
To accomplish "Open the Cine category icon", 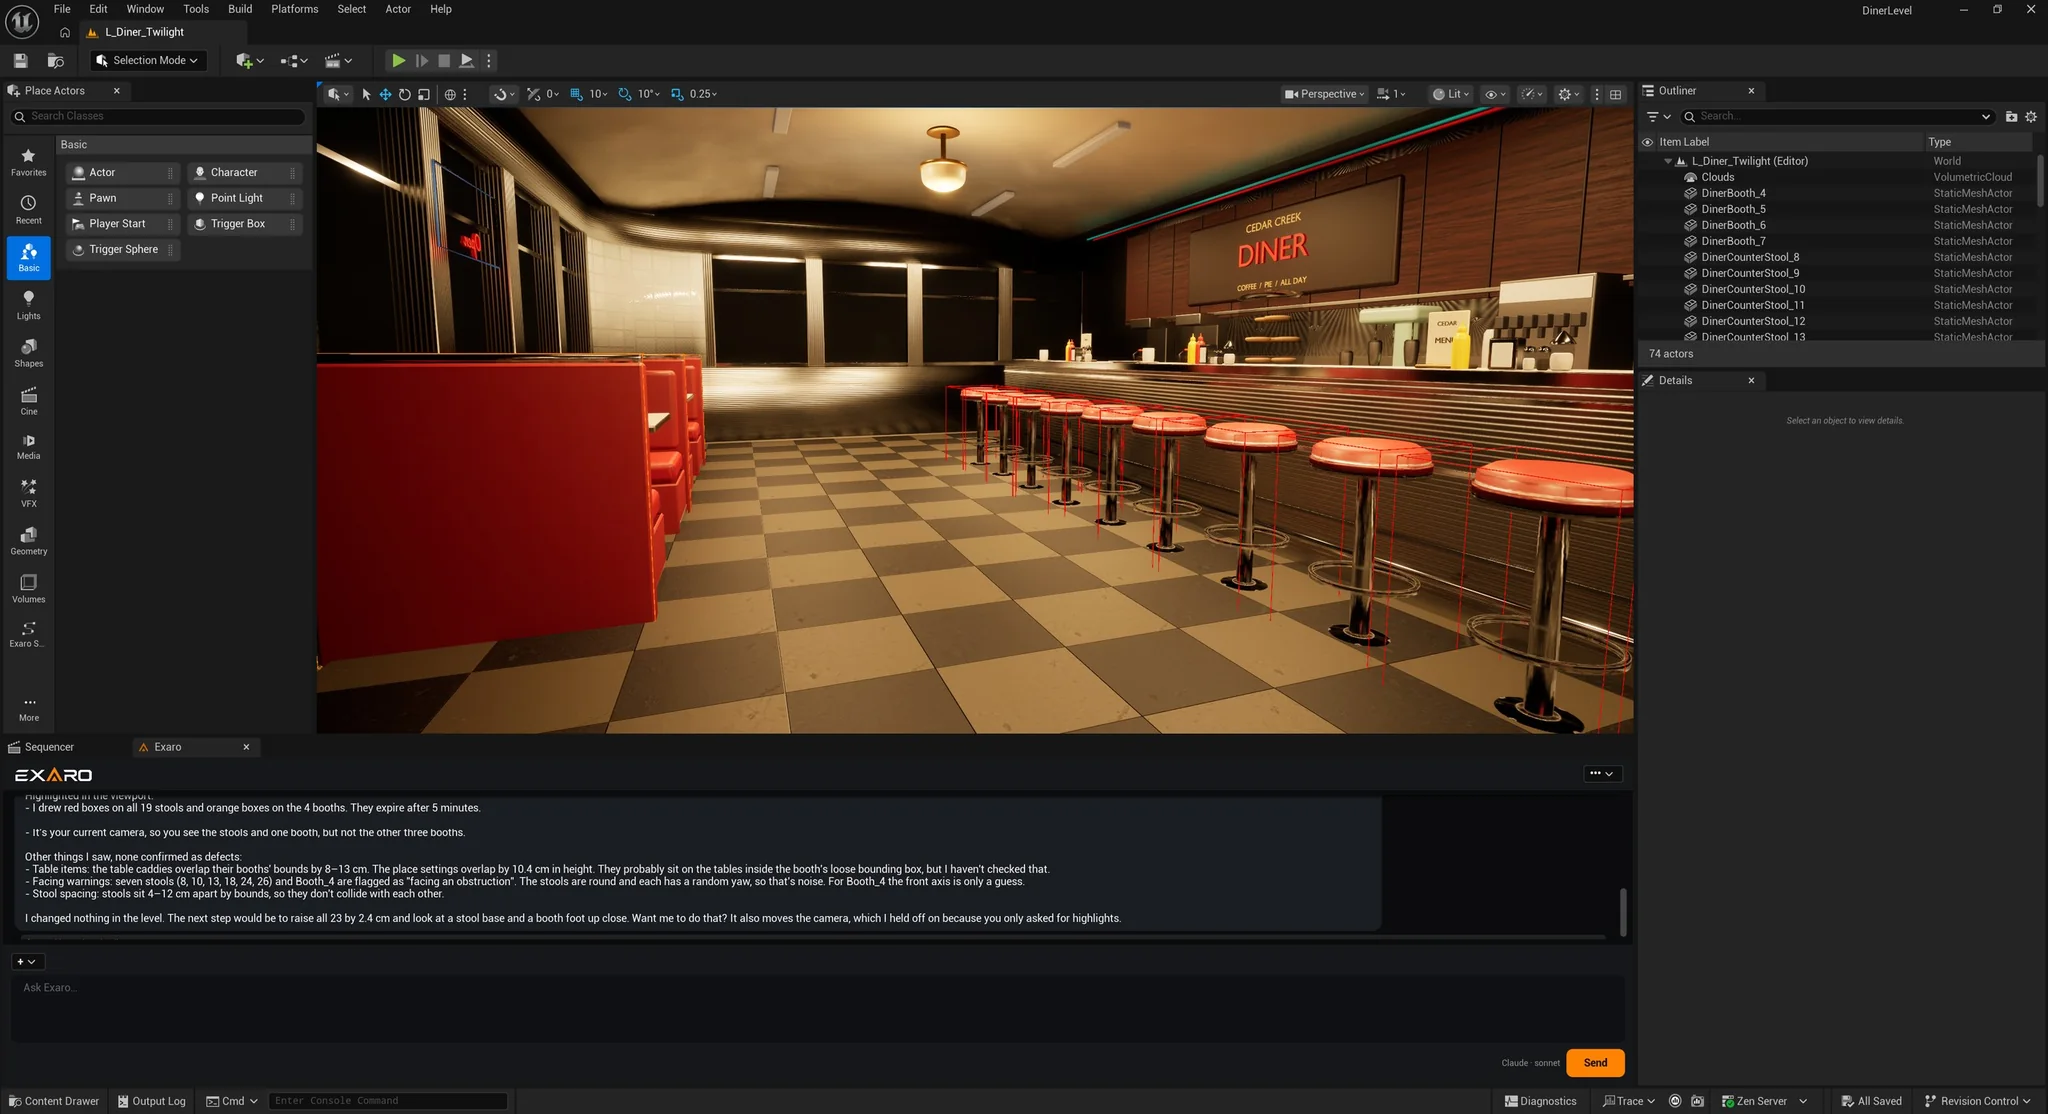I will pyautogui.click(x=28, y=401).
